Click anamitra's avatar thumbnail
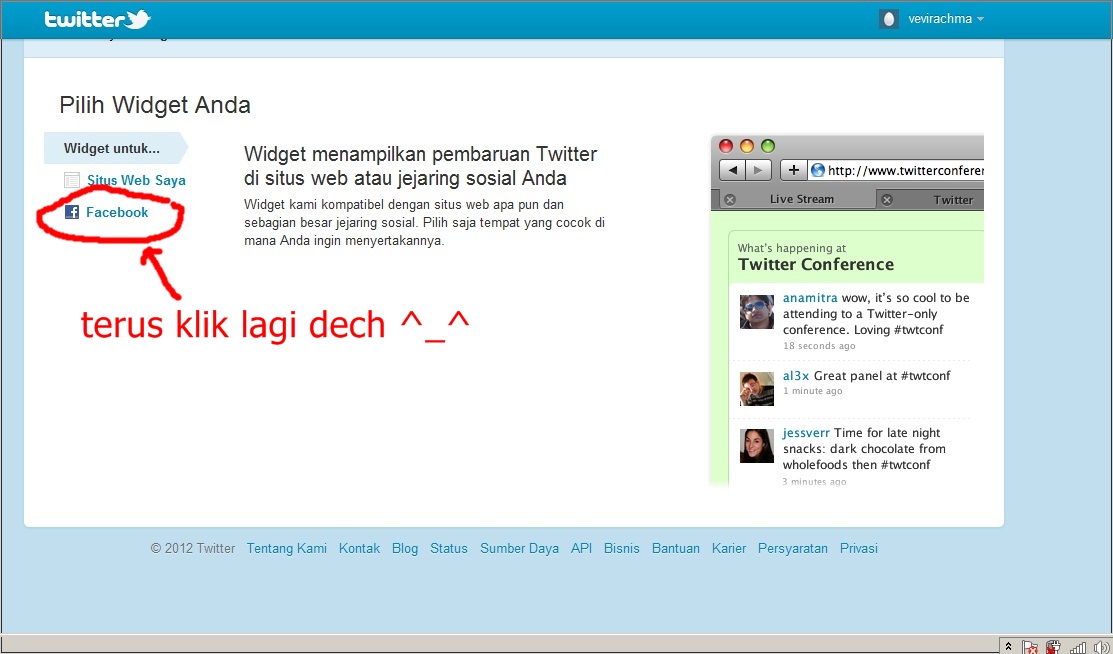Viewport: 1113px width, 654px height. coord(757,312)
